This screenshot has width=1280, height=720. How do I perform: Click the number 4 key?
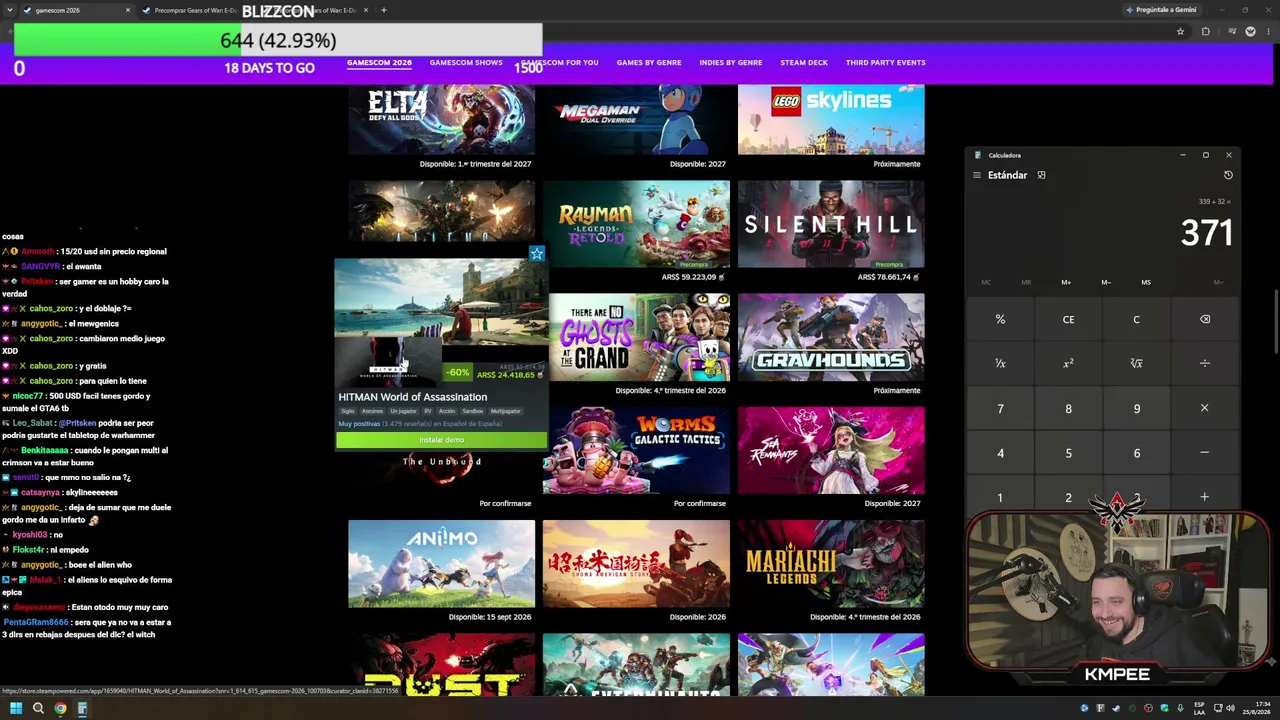click(x=1000, y=453)
